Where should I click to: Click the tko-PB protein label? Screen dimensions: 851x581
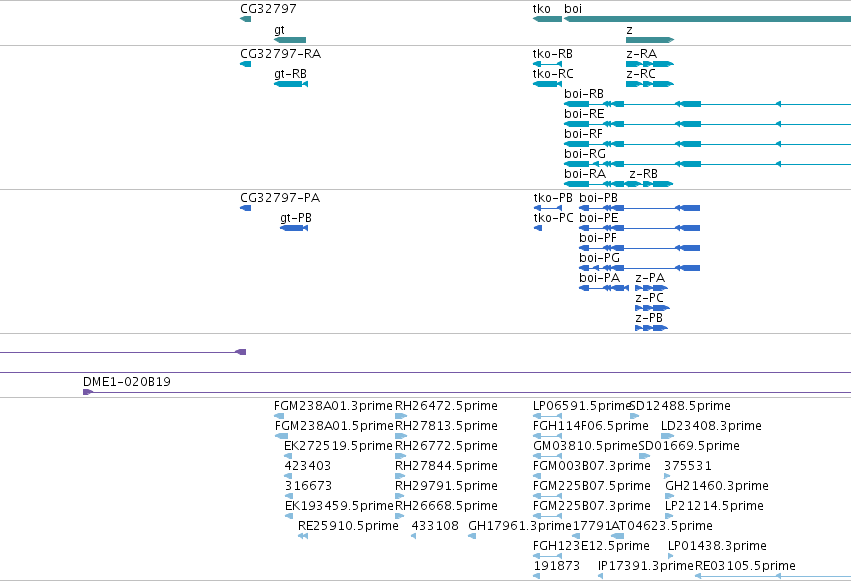[x=552, y=198]
